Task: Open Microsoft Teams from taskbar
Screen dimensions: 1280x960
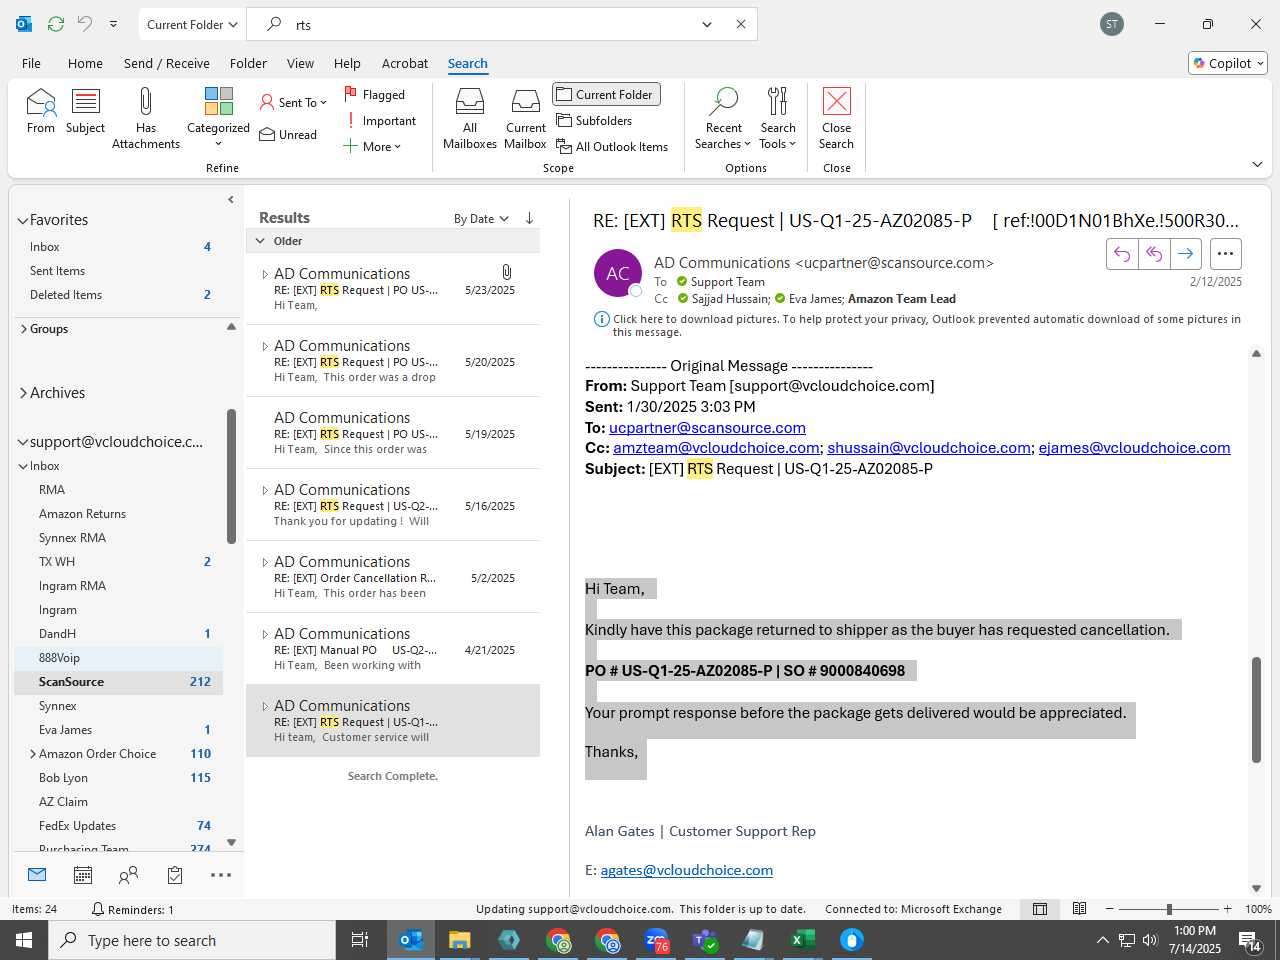Action: [705, 940]
